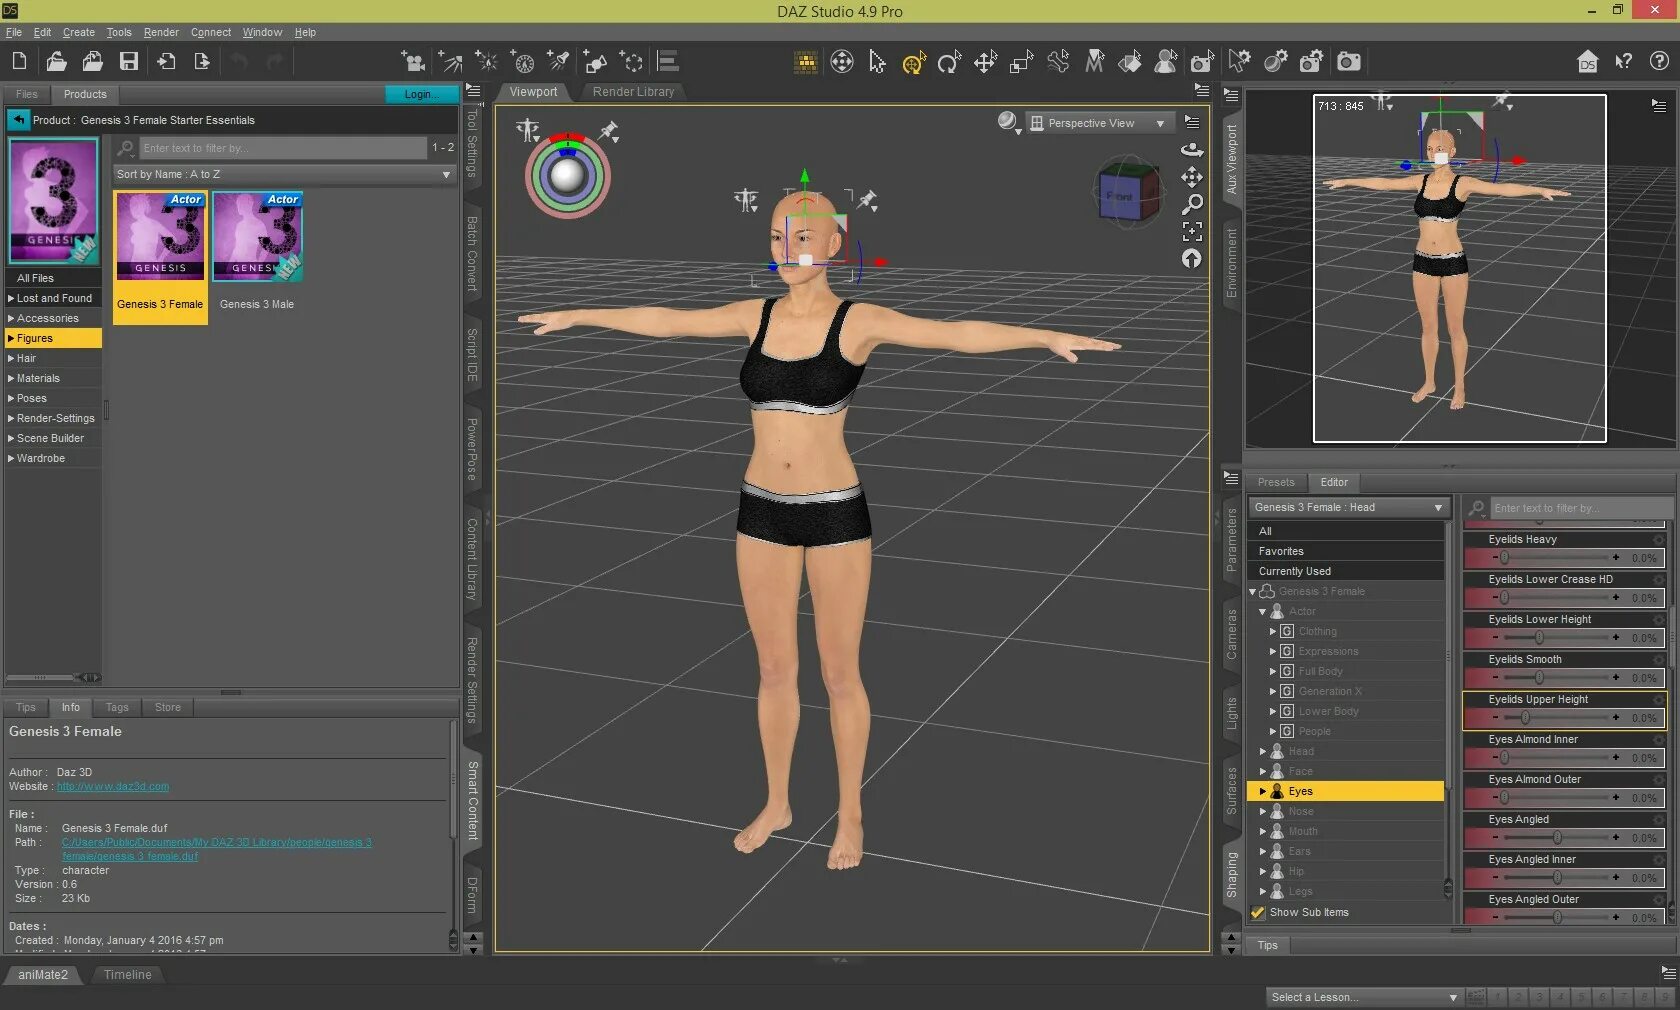This screenshot has width=1680, height=1010.
Task: Open the Select a Lesson dropdown
Action: coord(1364,997)
